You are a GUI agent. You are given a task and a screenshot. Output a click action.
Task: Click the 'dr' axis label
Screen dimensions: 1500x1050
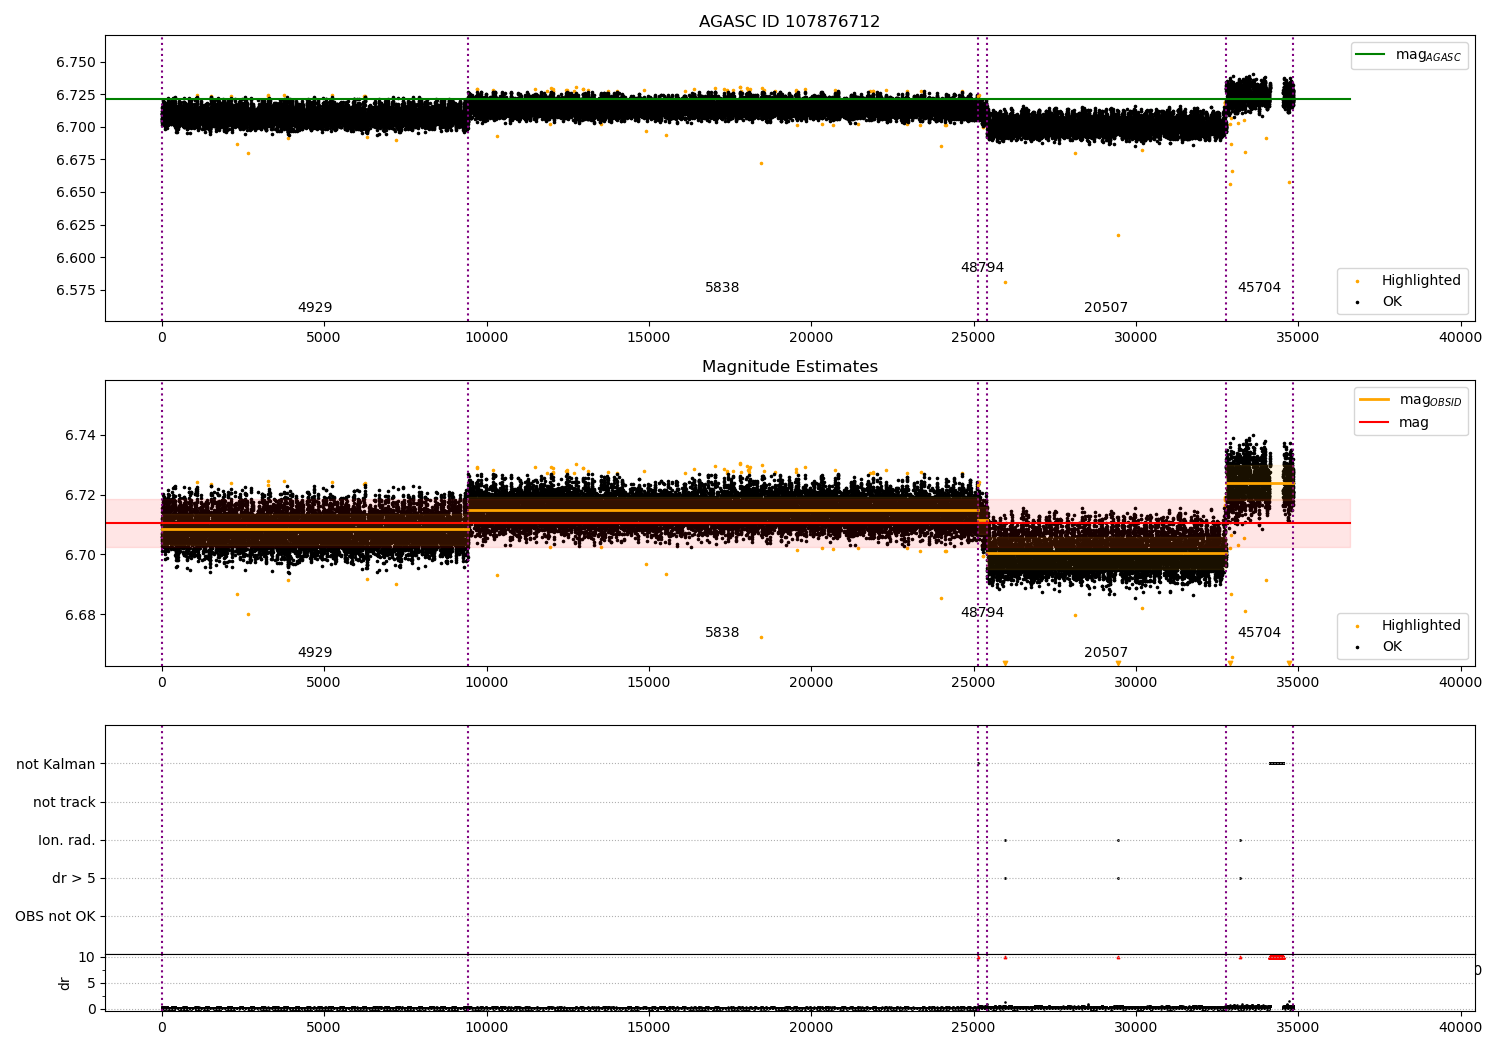pyautogui.click(x=65, y=983)
